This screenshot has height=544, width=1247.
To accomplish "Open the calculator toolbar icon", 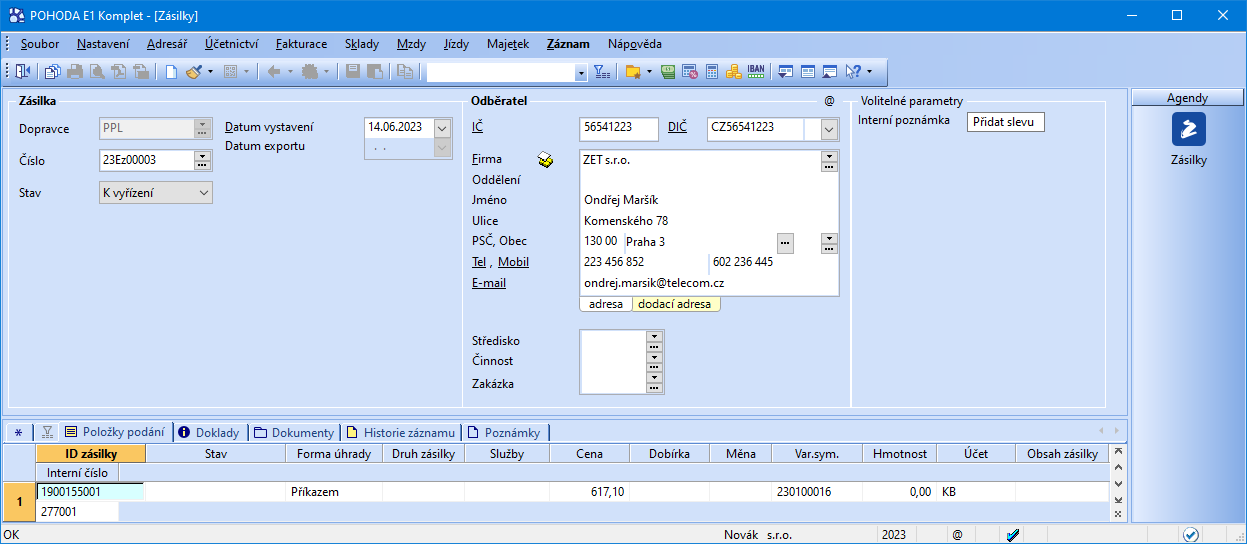I will click(712, 71).
